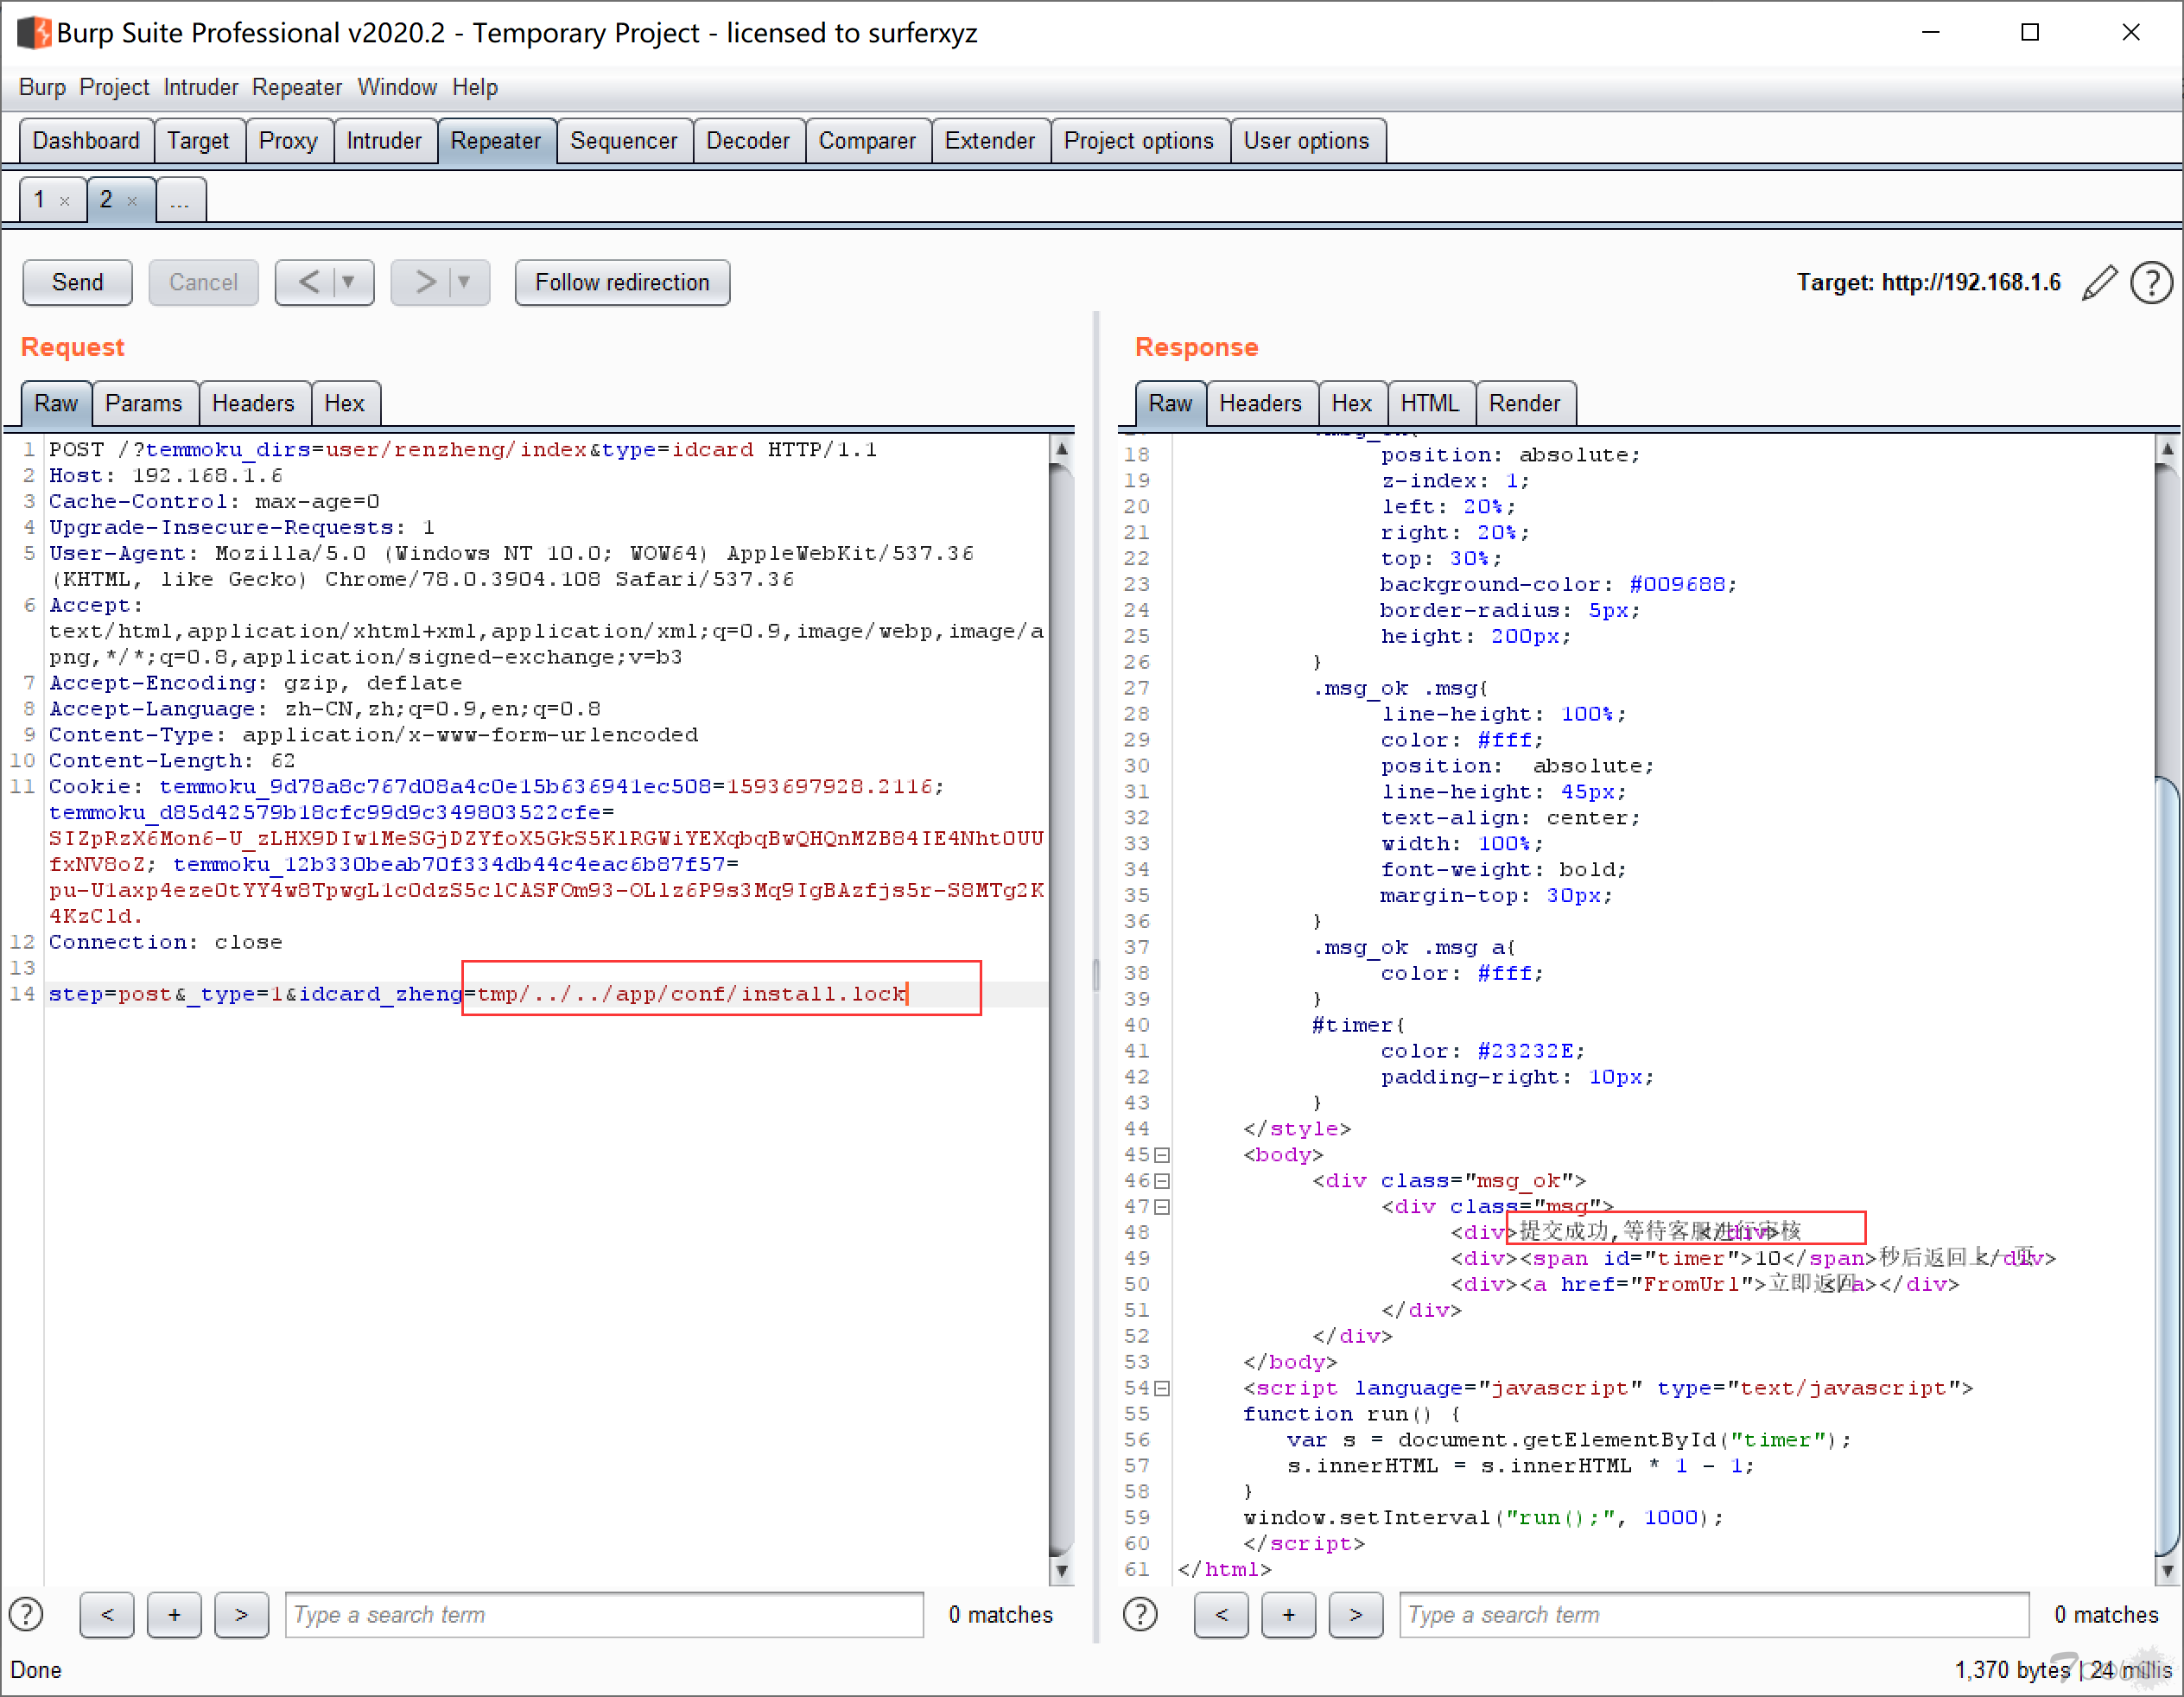Collapse line 54 script fold marker

coord(1163,1389)
